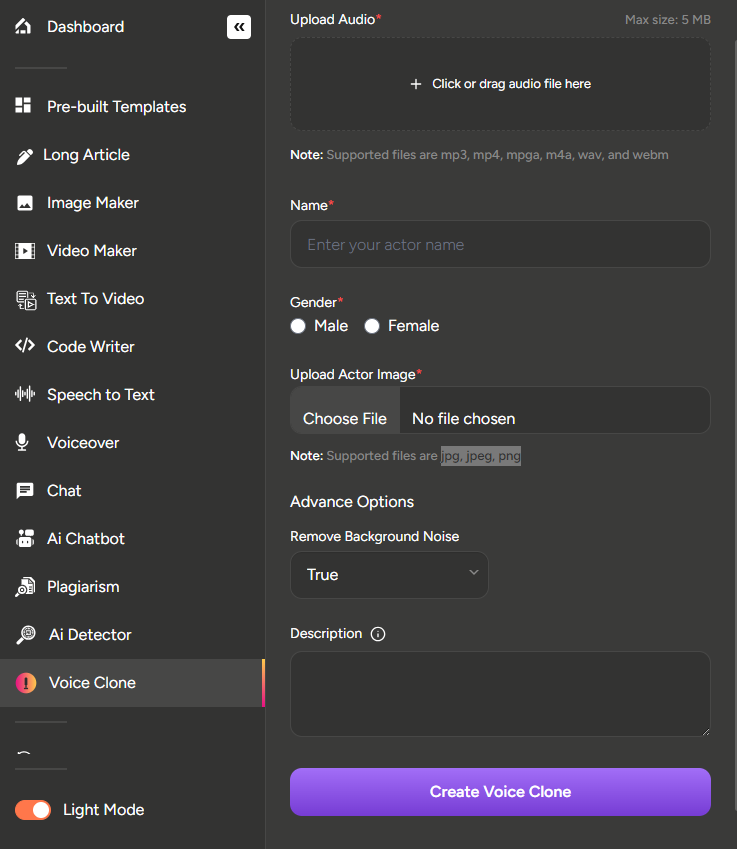
Task: Open the Ai Chatbot menu item
Action: click(x=86, y=539)
